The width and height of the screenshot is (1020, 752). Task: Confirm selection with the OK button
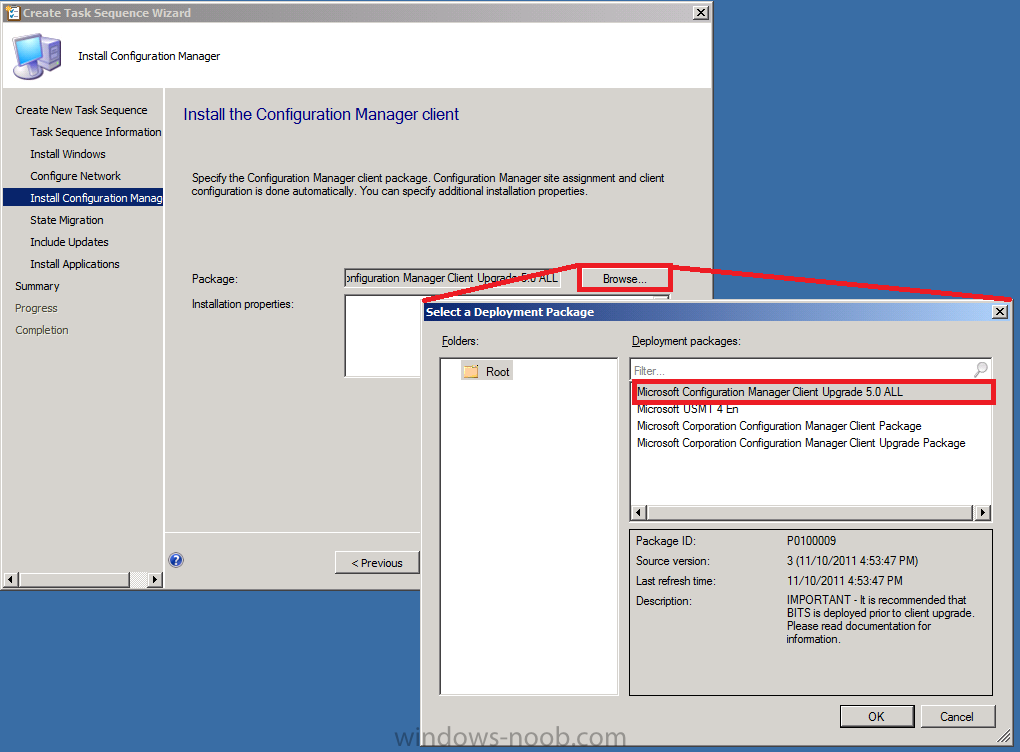point(876,716)
